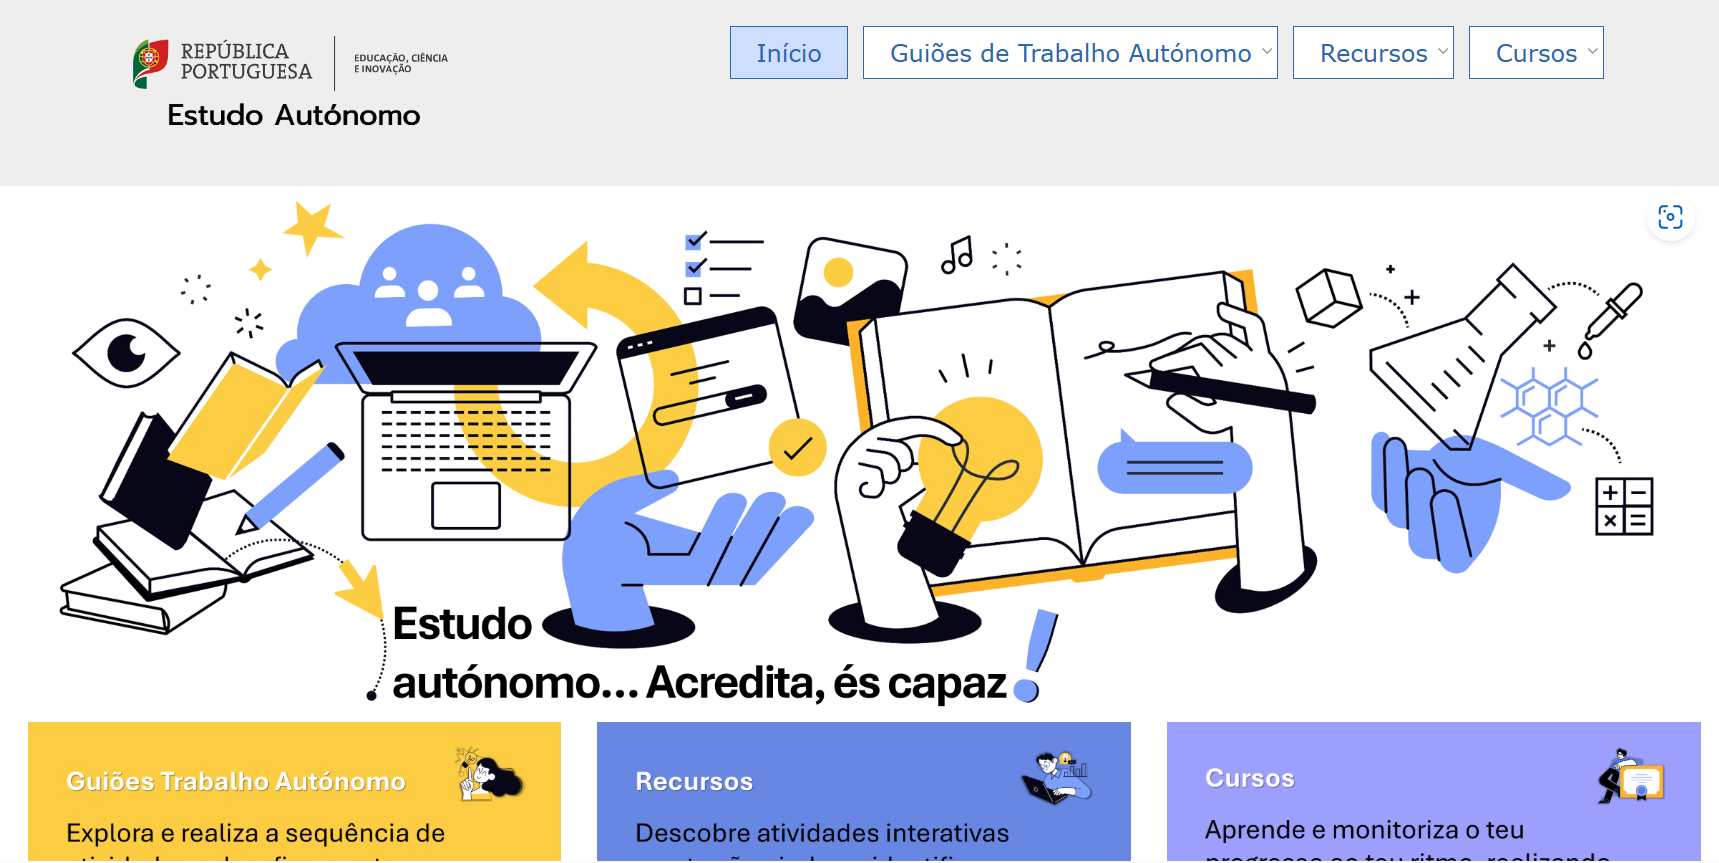1719x863 pixels.
Task: Click the calculator symbol in the banner
Action: tap(1623, 506)
